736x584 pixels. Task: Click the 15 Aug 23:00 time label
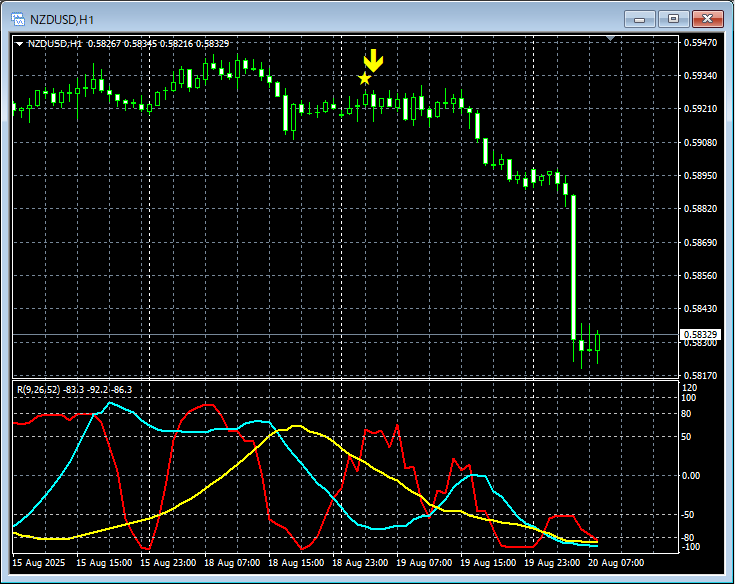click(168, 562)
